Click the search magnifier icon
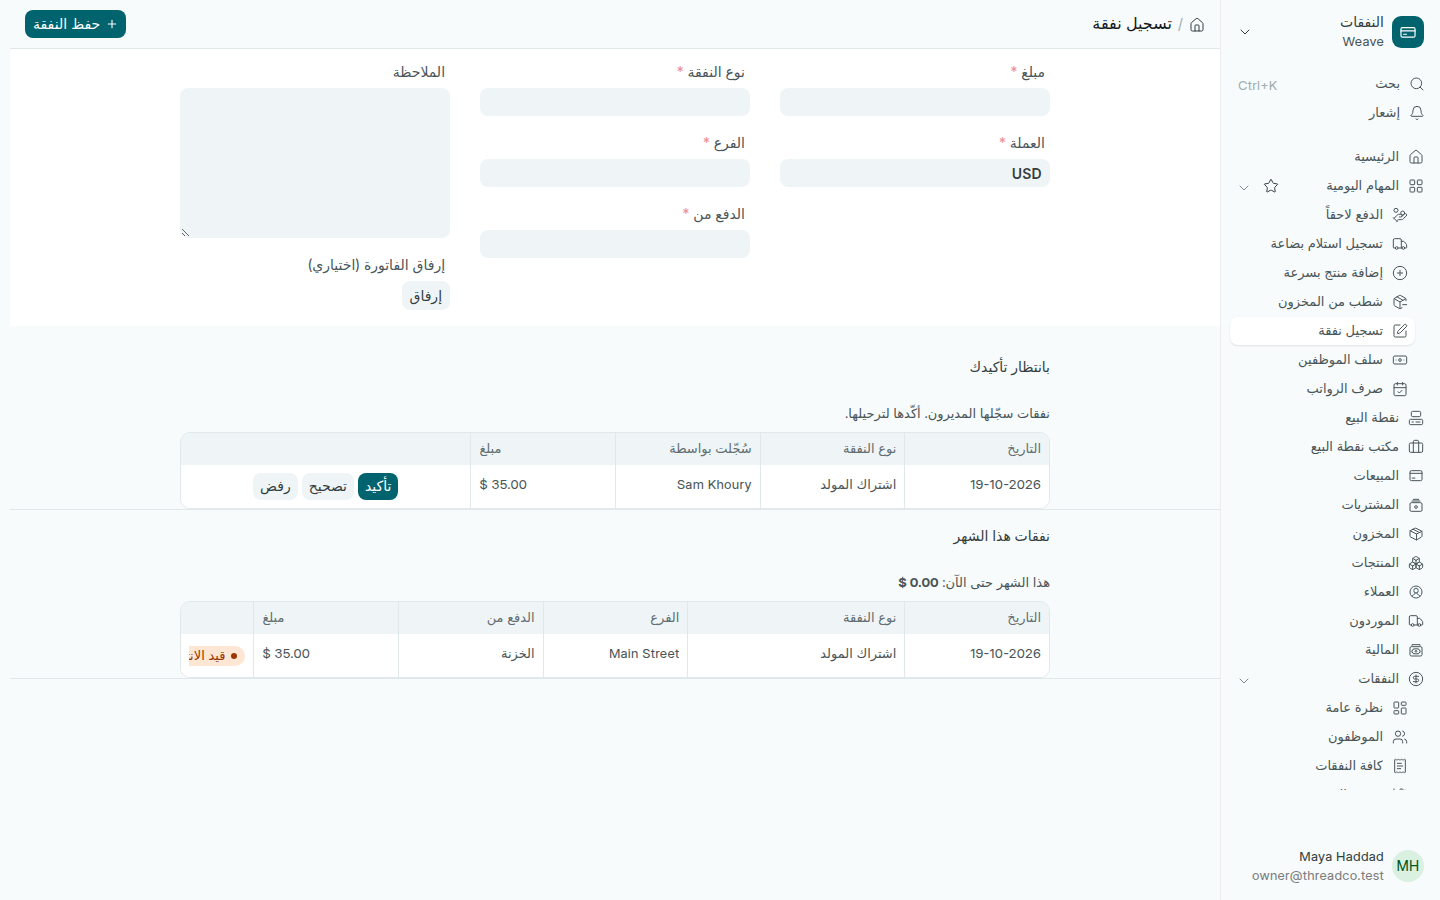The width and height of the screenshot is (1440, 900). pos(1416,84)
